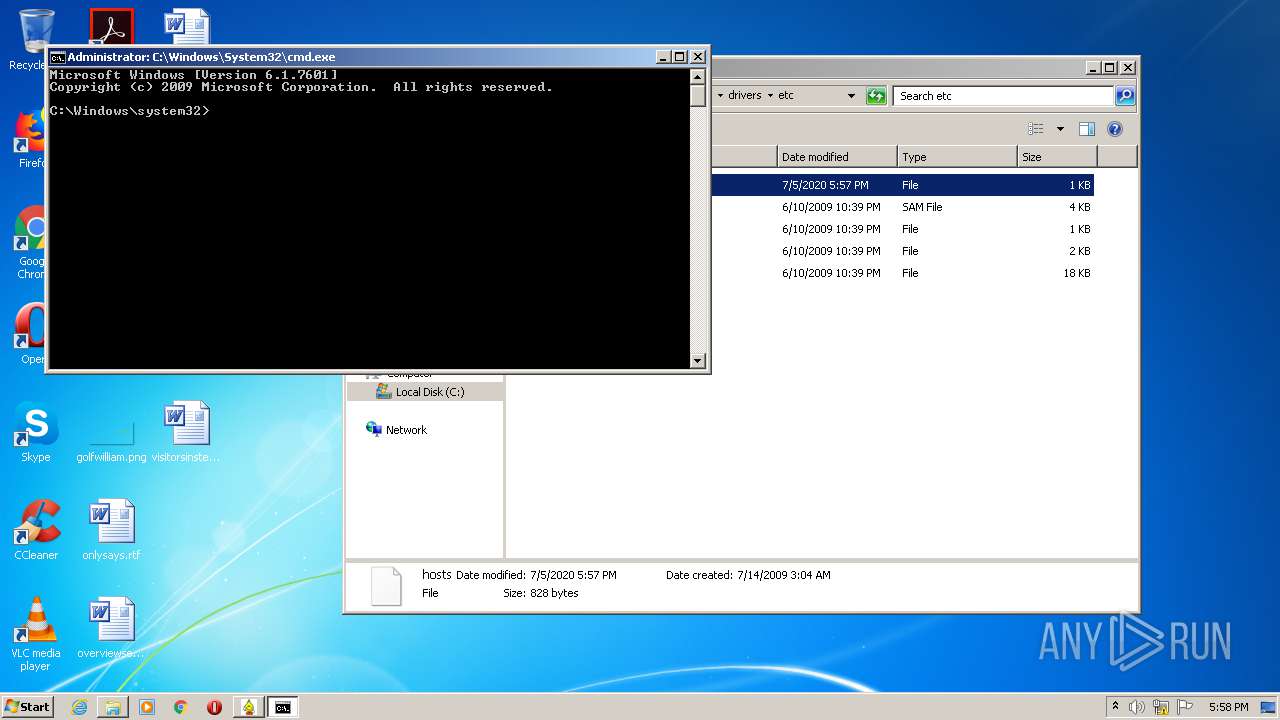The height and width of the screenshot is (720, 1280).
Task: Open Action Center flag icon
Action: coord(1184,707)
